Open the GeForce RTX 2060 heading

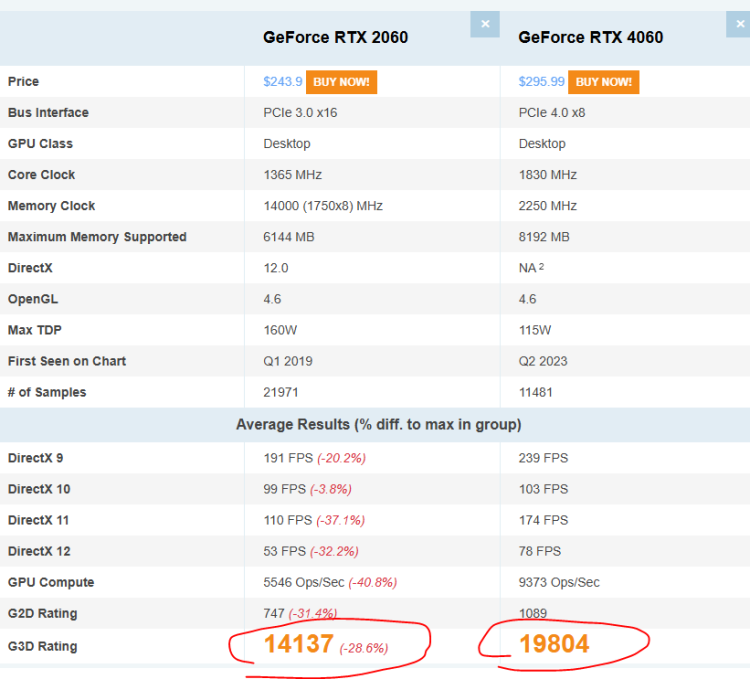[x=335, y=37]
